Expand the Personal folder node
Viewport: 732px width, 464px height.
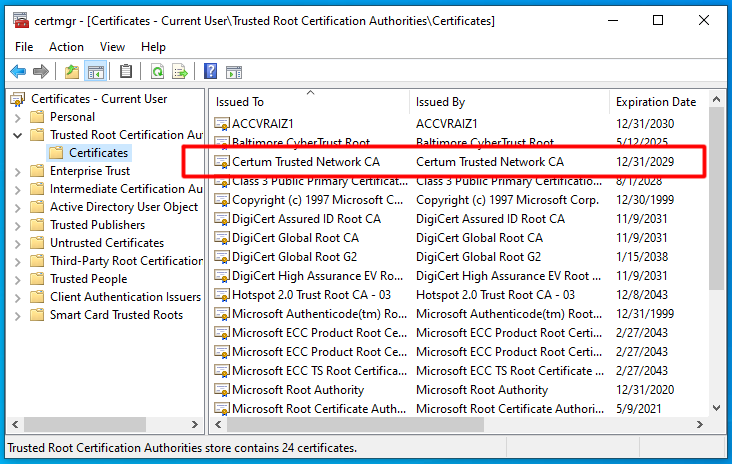[x=18, y=117]
